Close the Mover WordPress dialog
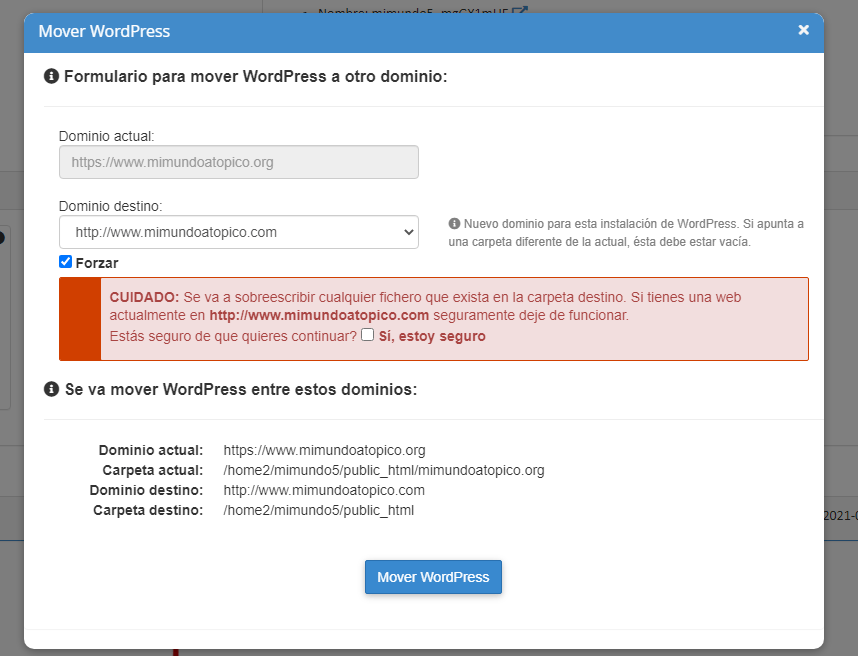 coord(803,30)
